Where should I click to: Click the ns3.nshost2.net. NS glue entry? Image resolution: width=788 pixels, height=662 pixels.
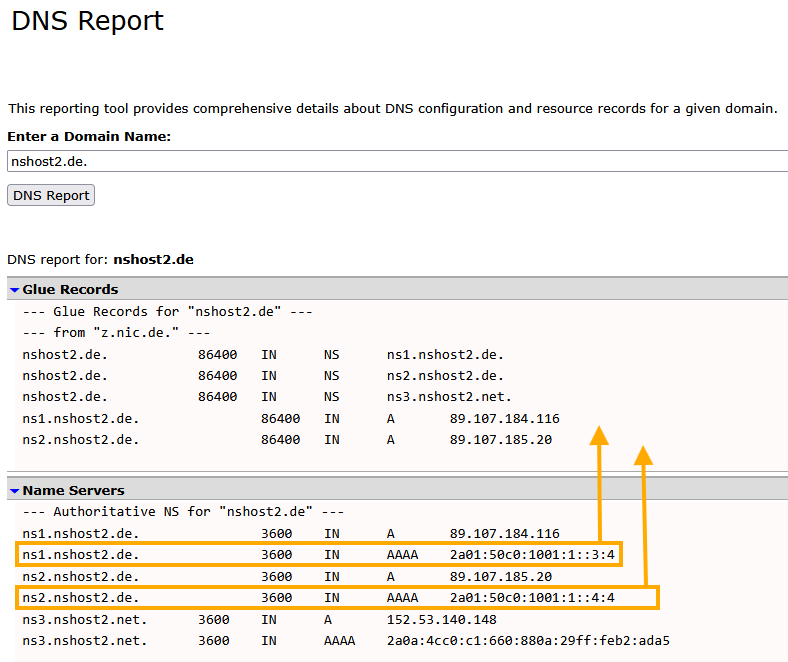(x=449, y=397)
